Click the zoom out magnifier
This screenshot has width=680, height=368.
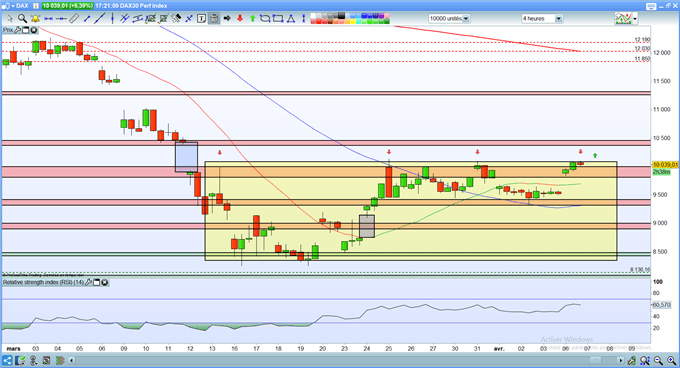coord(659,360)
